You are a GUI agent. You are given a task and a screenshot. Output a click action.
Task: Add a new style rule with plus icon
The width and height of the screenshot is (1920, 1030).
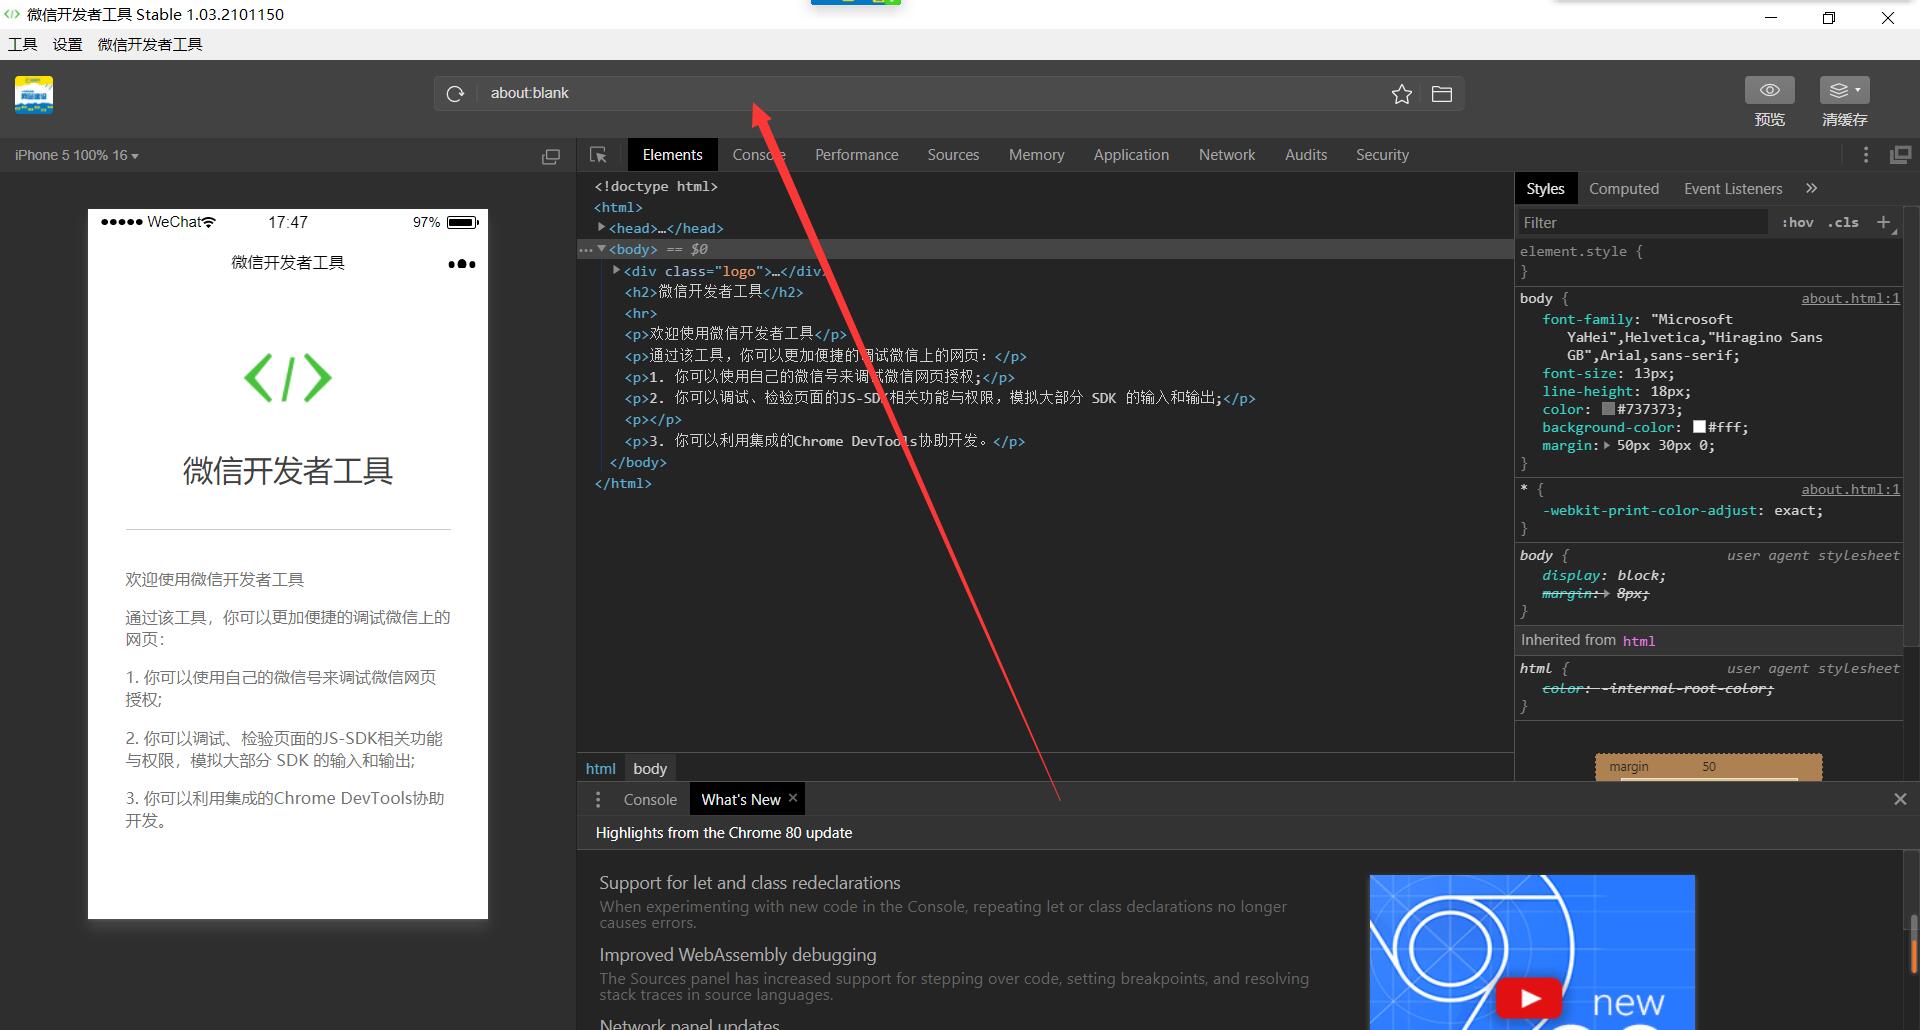(x=1883, y=222)
